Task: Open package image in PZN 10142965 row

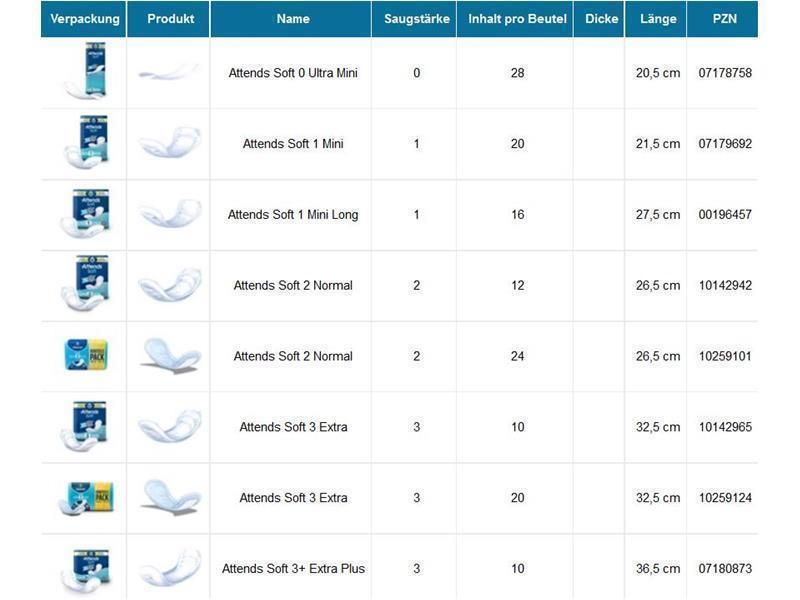Action: click(85, 426)
